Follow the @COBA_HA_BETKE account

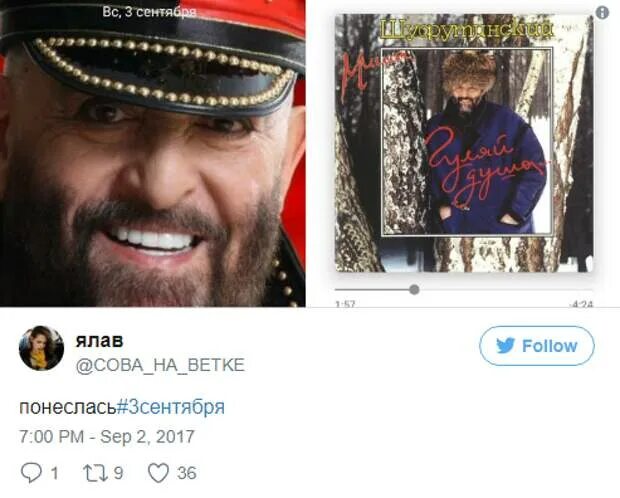coord(537,346)
